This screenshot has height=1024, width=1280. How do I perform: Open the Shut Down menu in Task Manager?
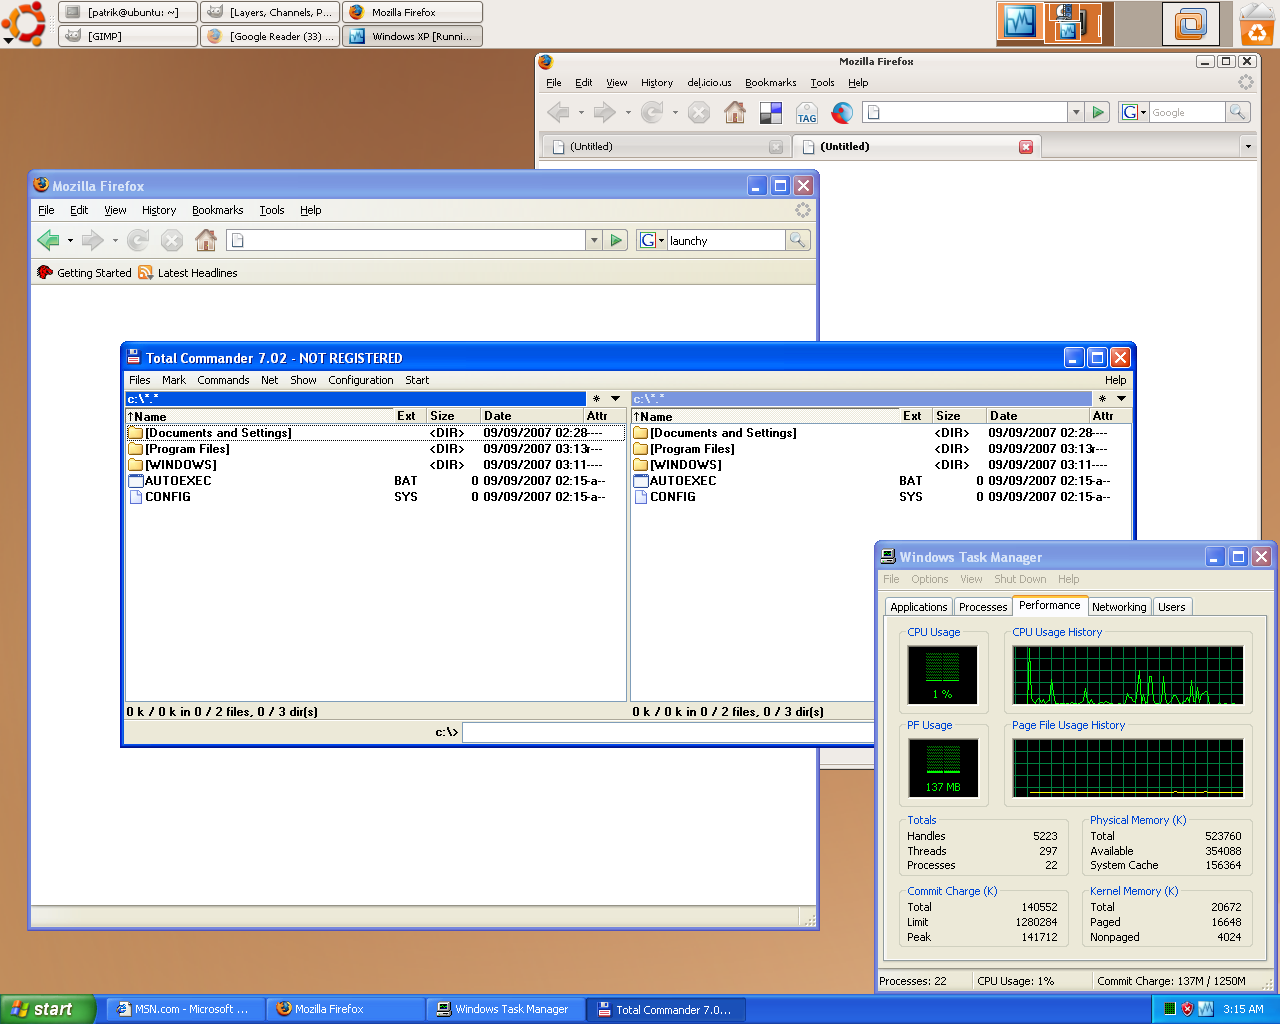tap(1020, 579)
